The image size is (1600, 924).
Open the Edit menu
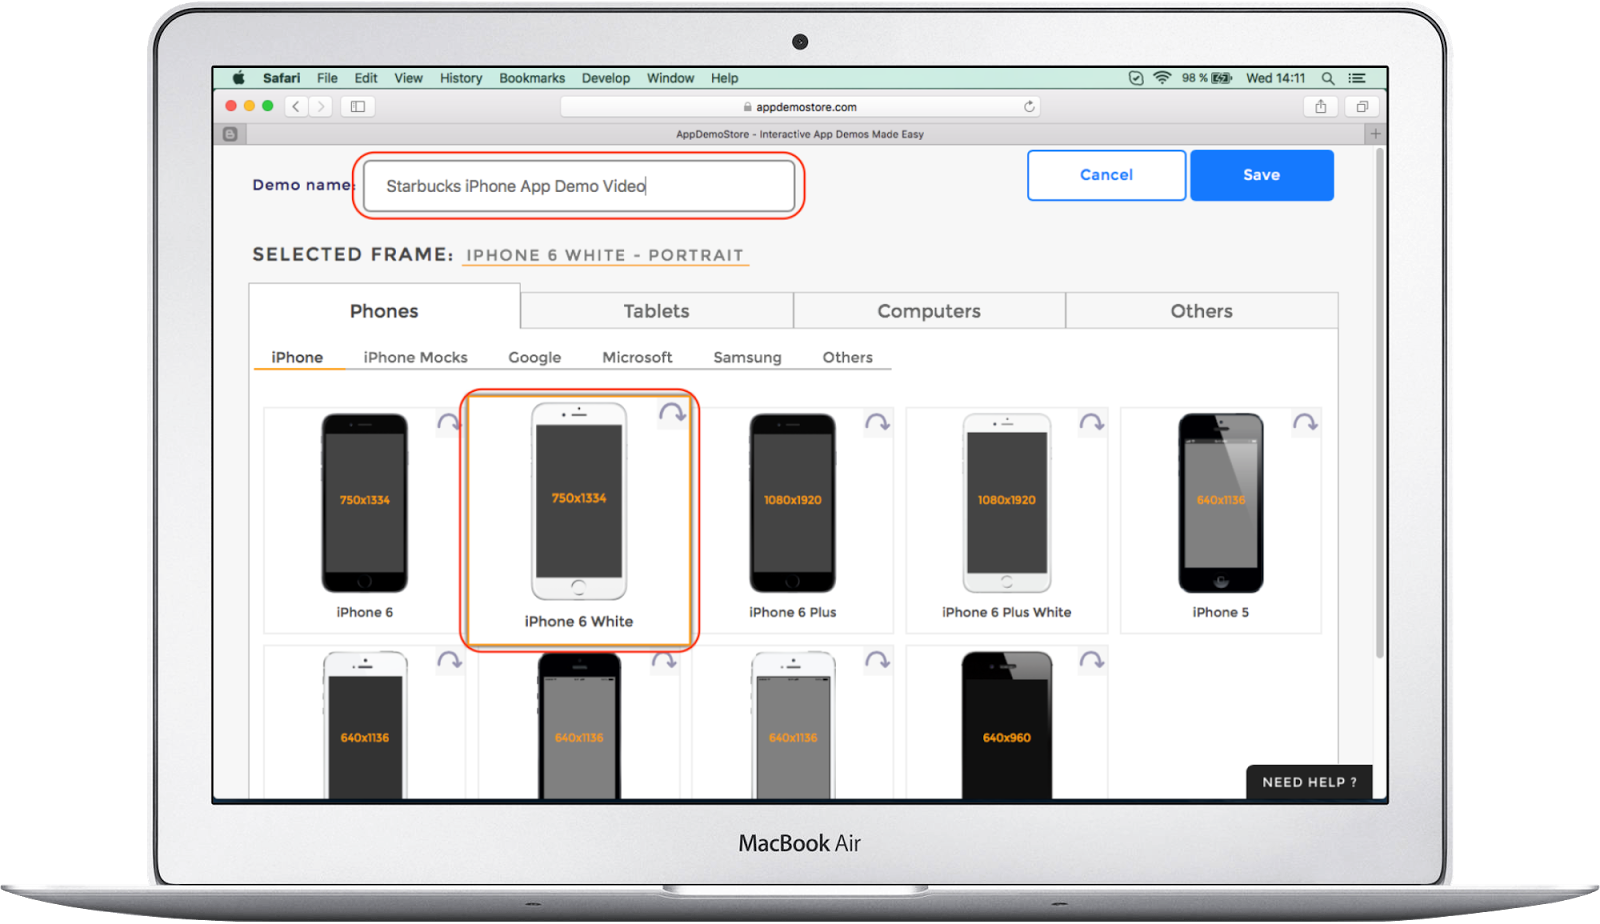[x=366, y=78]
